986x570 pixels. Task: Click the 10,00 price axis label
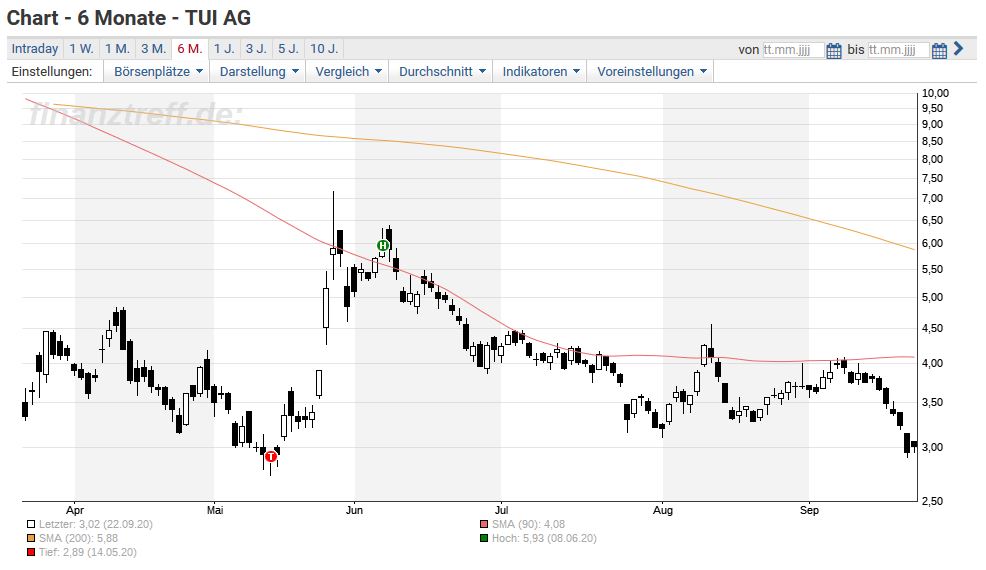935,93
